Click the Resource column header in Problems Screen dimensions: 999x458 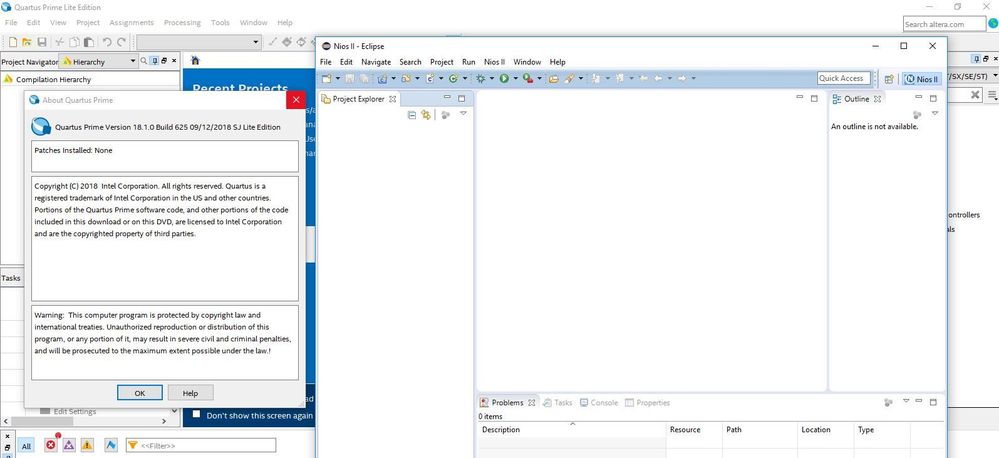coord(694,430)
